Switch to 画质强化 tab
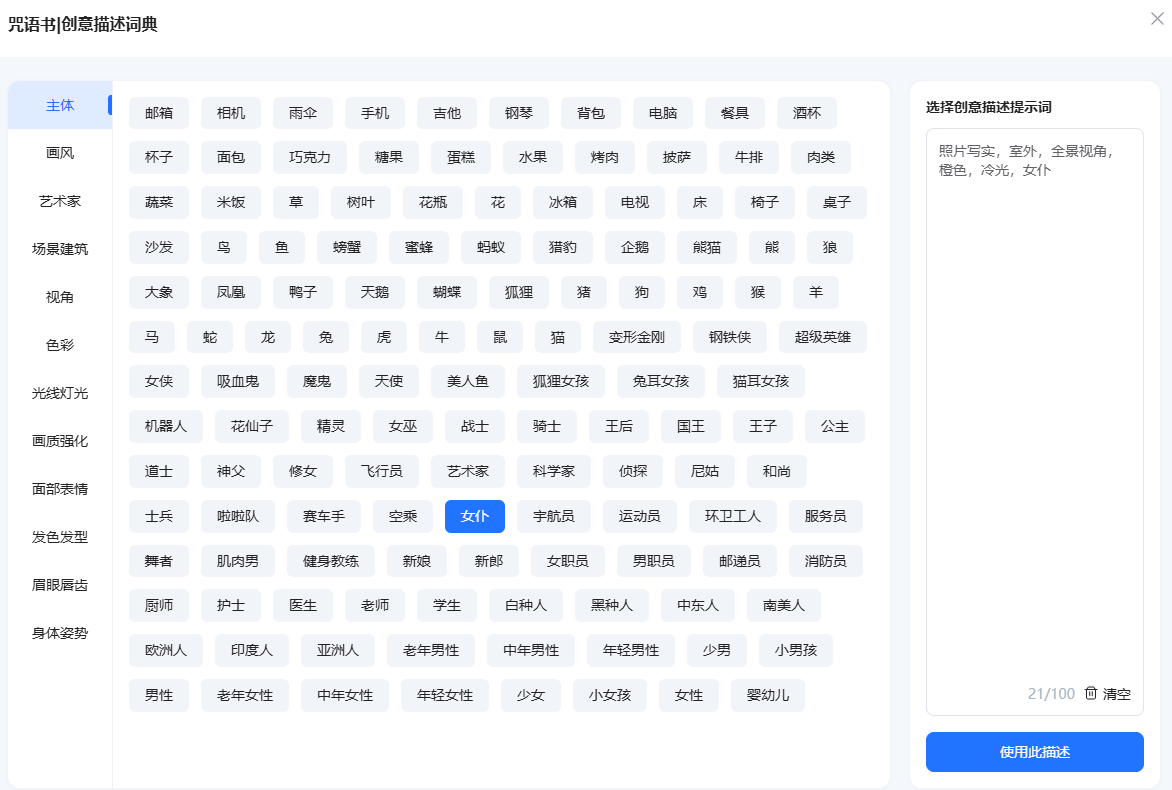The height and width of the screenshot is (790, 1172). [60, 441]
